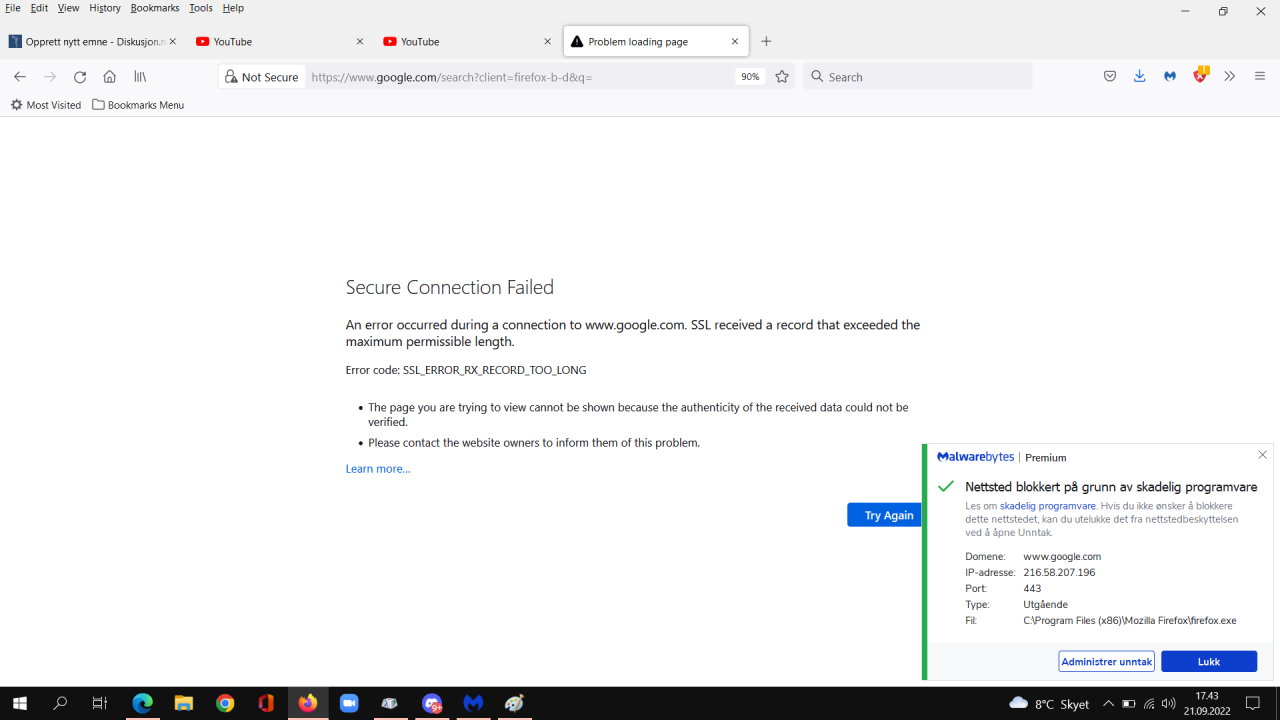Open the Malwarebytes Browser Guard extension

click(1170, 77)
